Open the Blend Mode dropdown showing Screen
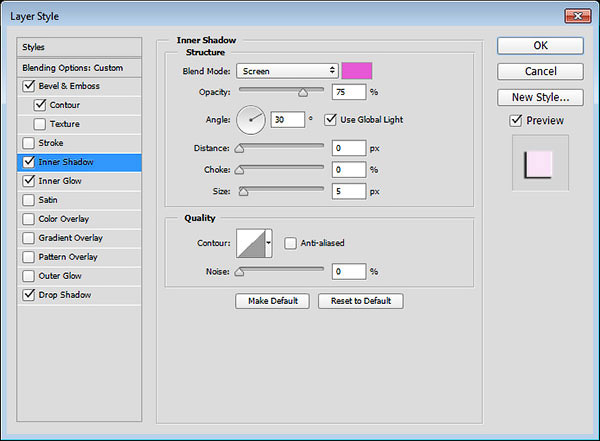 [287, 71]
